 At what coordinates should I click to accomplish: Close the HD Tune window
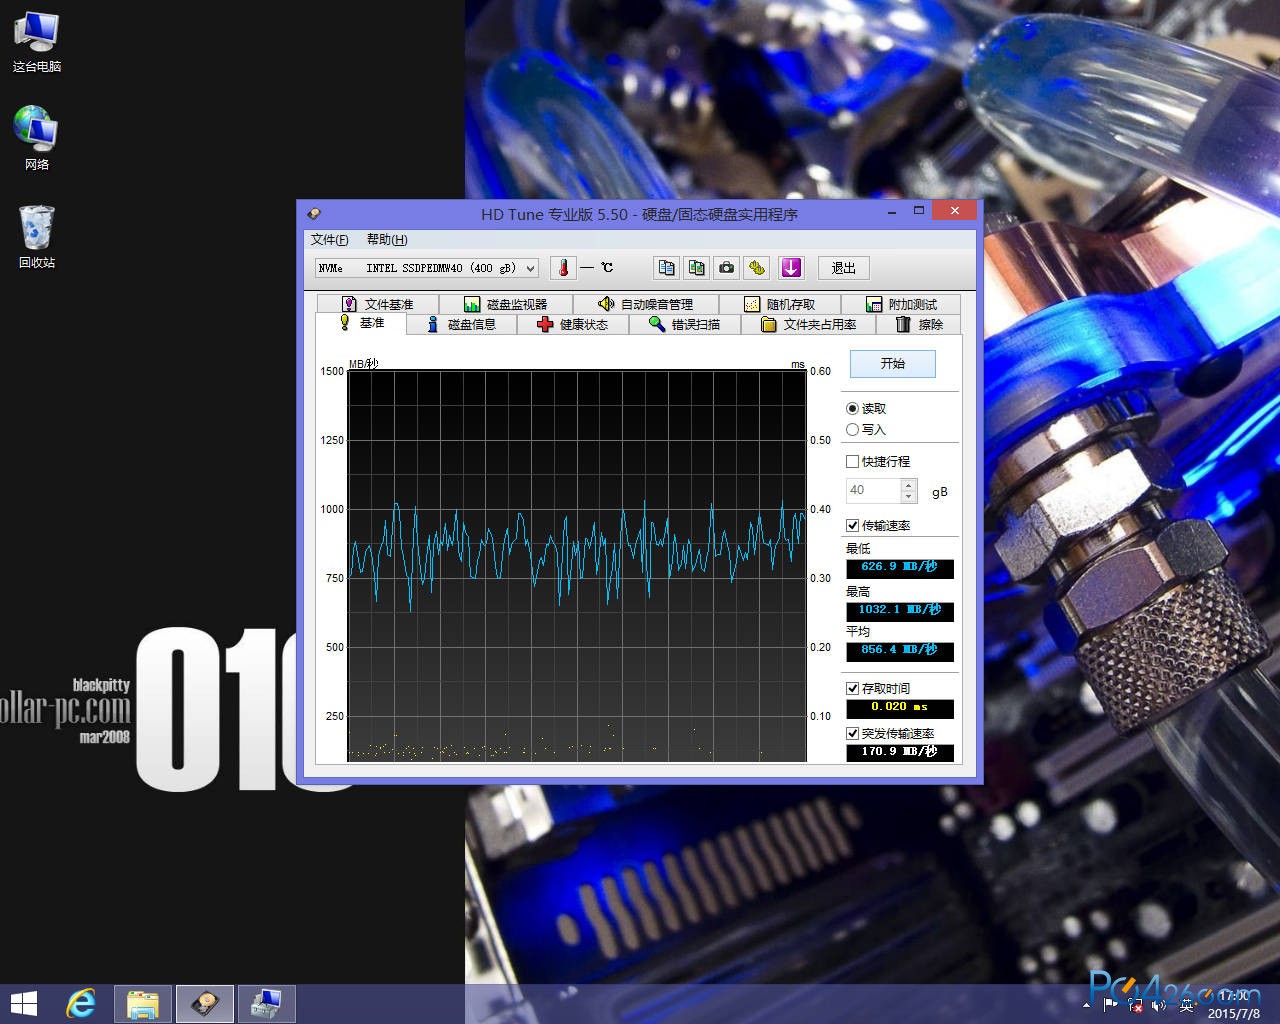click(955, 210)
